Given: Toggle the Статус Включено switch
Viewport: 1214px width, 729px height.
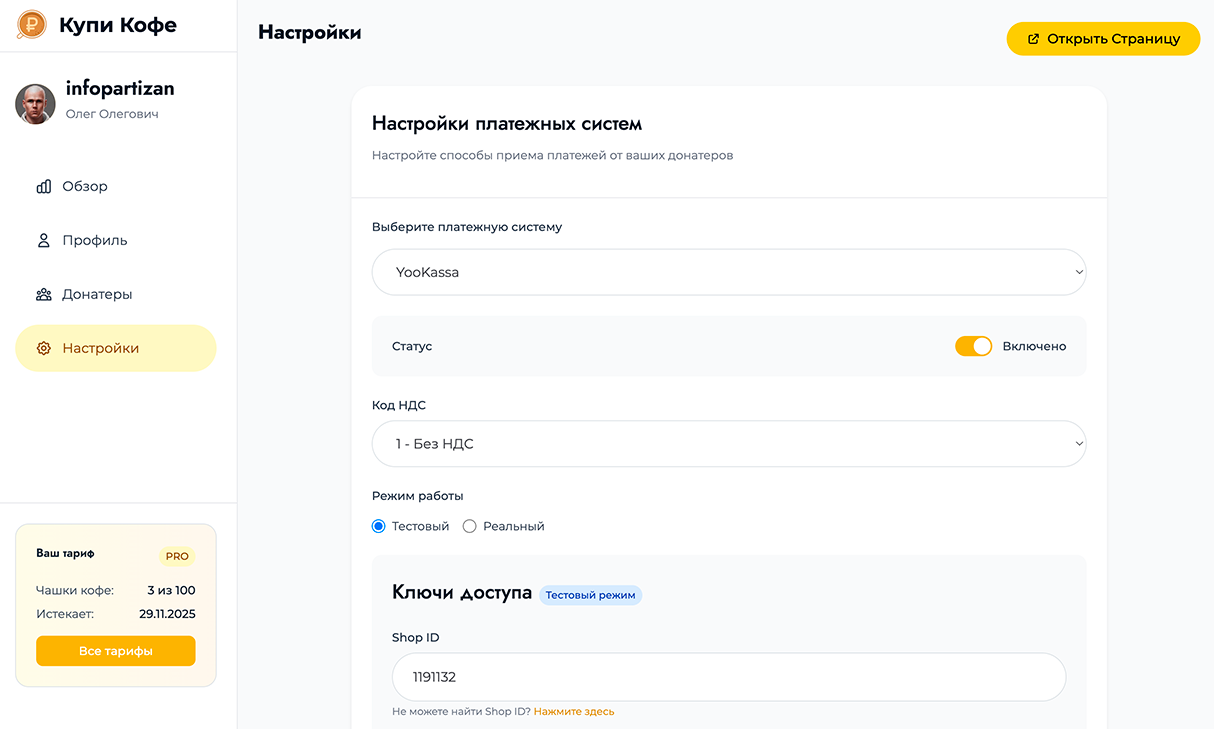Looking at the screenshot, I should (973, 346).
